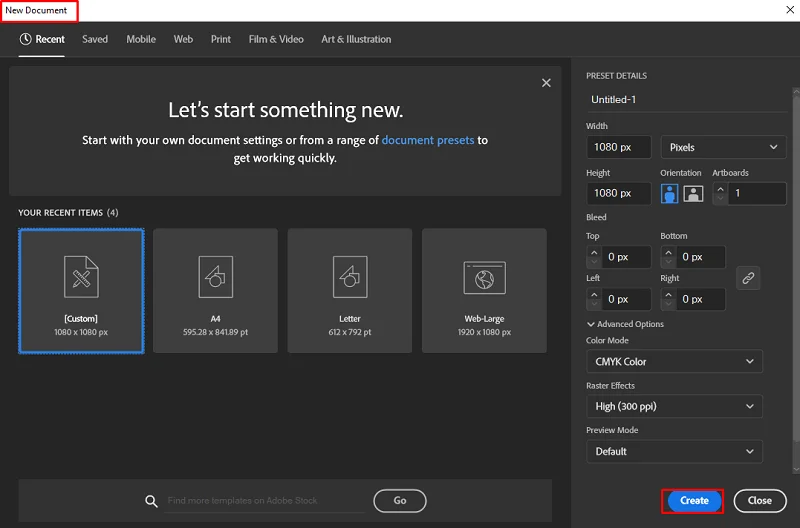The width and height of the screenshot is (800, 528).
Task: Decrease Left bleed with down arrow
Action: click(x=594, y=304)
